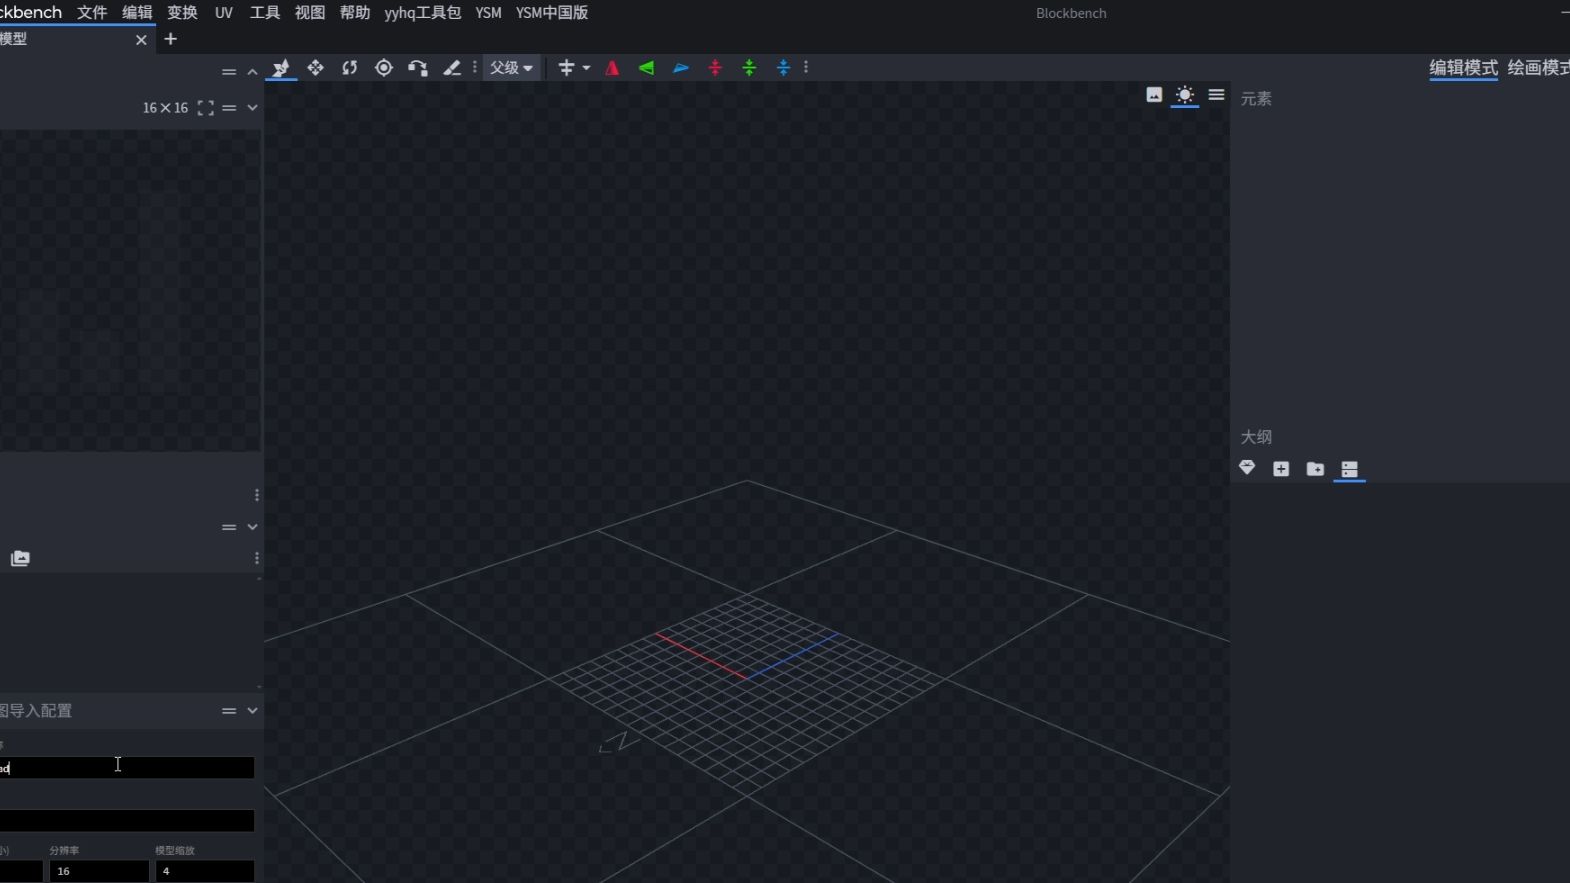Focus the empty second field in 图导入配置
This screenshot has height=883, width=1570.
point(127,821)
